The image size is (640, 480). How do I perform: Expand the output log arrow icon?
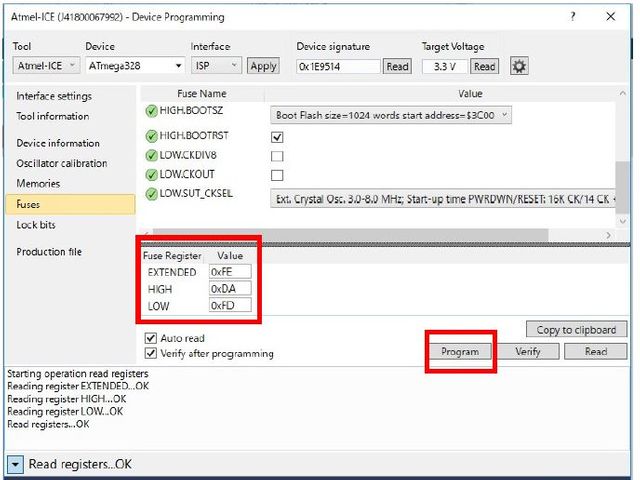pyautogui.click(x=16, y=465)
